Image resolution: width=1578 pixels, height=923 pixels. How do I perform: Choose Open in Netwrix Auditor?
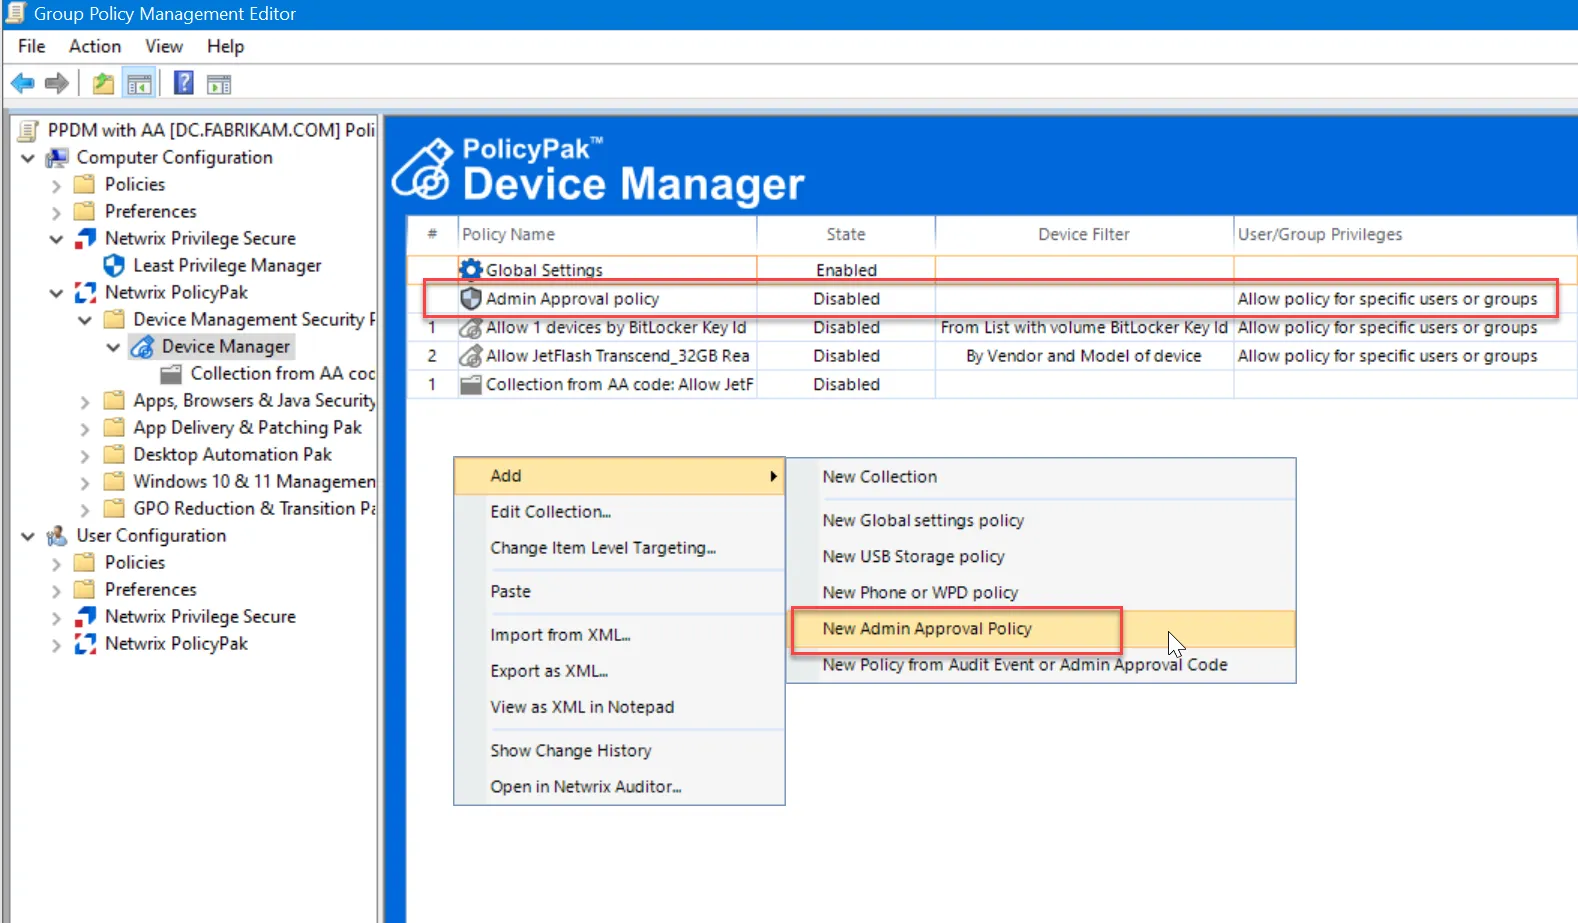[619, 787]
